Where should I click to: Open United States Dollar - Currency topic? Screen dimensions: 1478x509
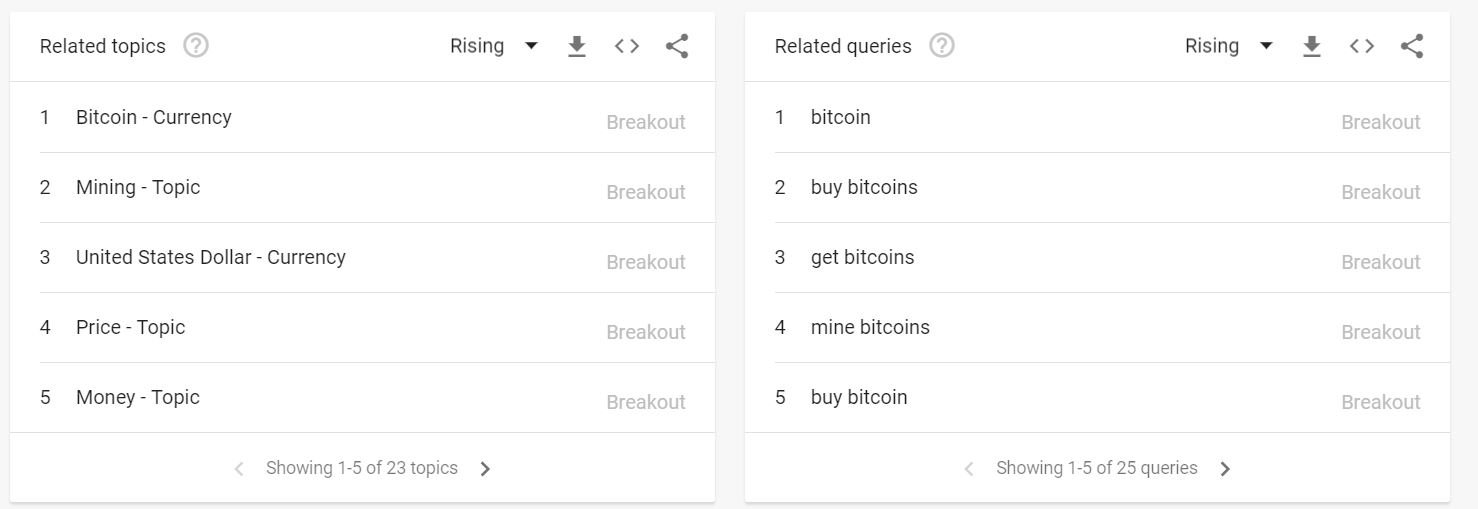click(x=211, y=257)
